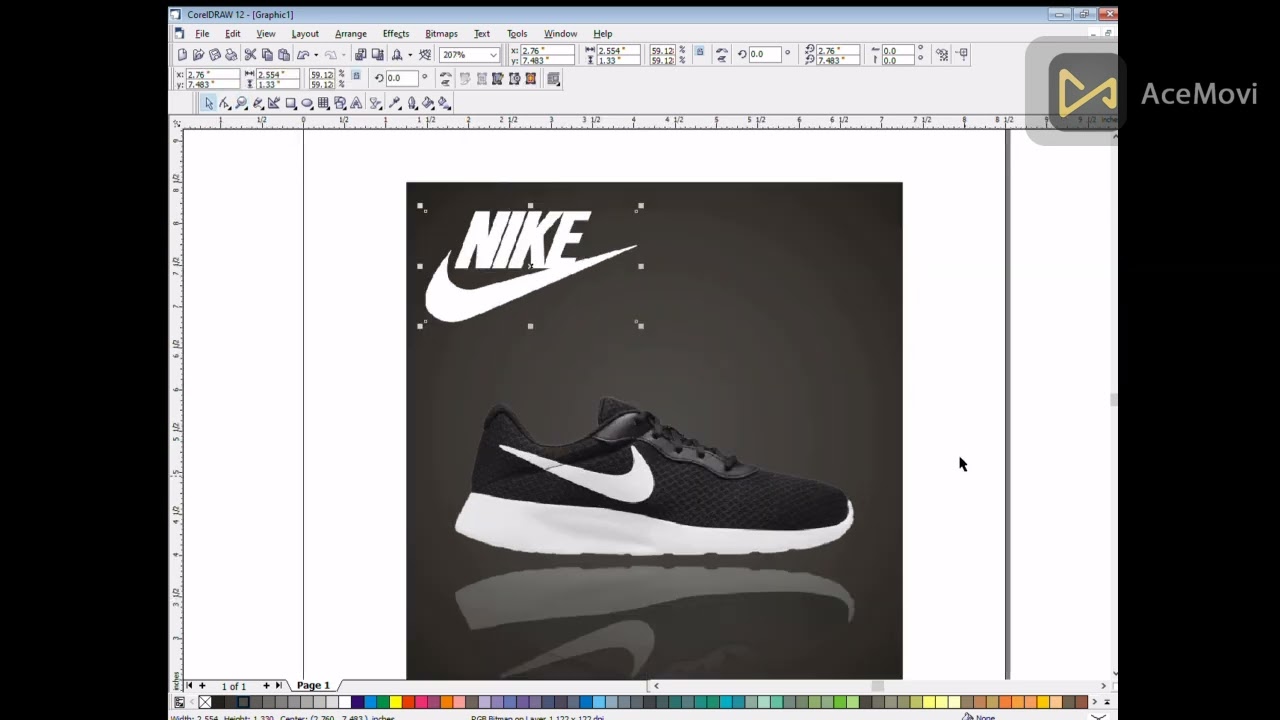Open the File menu
Viewport: 1280px width, 720px height.
(x=202, y=33)
